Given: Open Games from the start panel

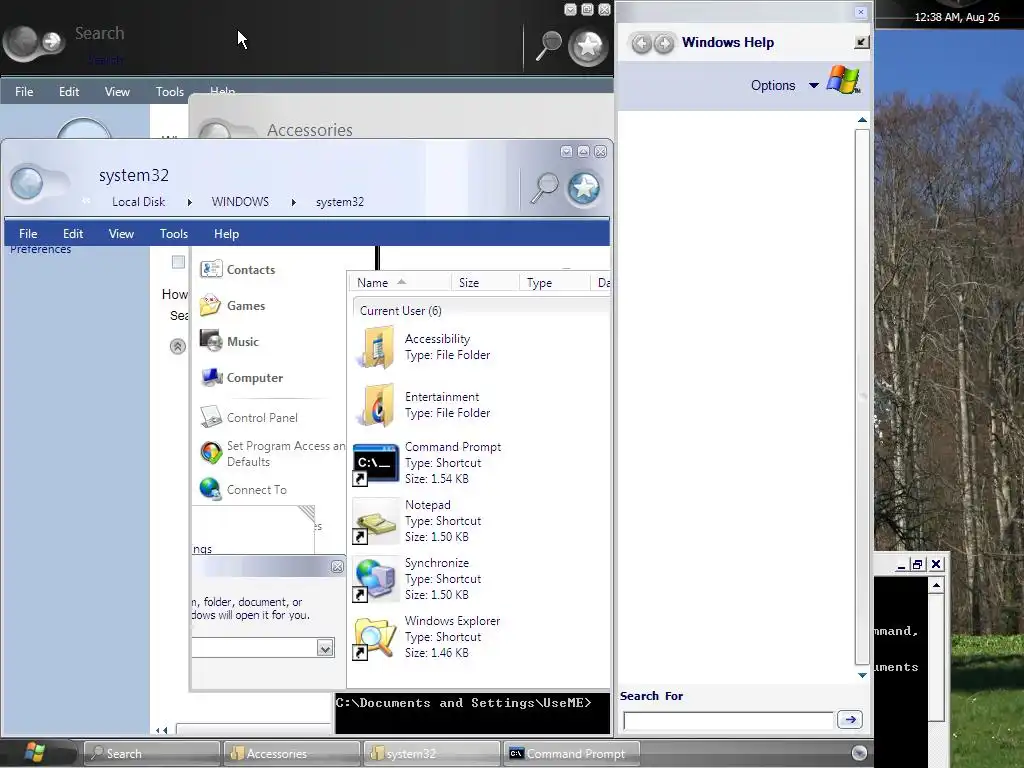Looking at the screenshot, I should tap(246, 306).
